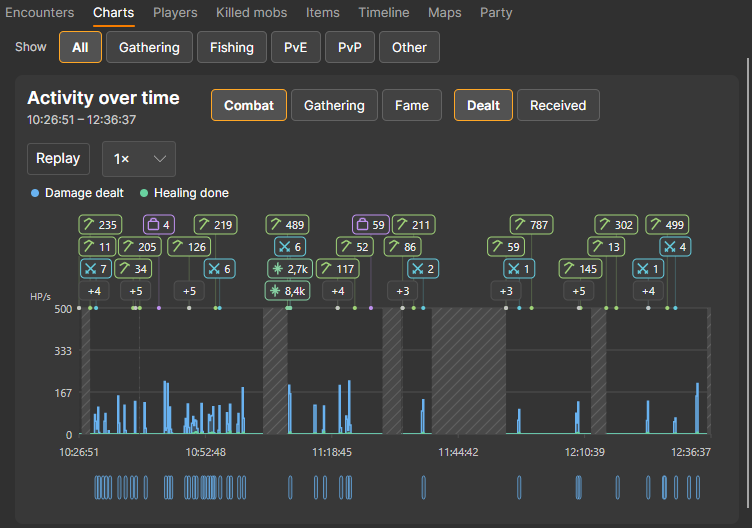Select the gathering 11 event badge
The width and height of the screenshot is (752, 528).
(97, 246)
